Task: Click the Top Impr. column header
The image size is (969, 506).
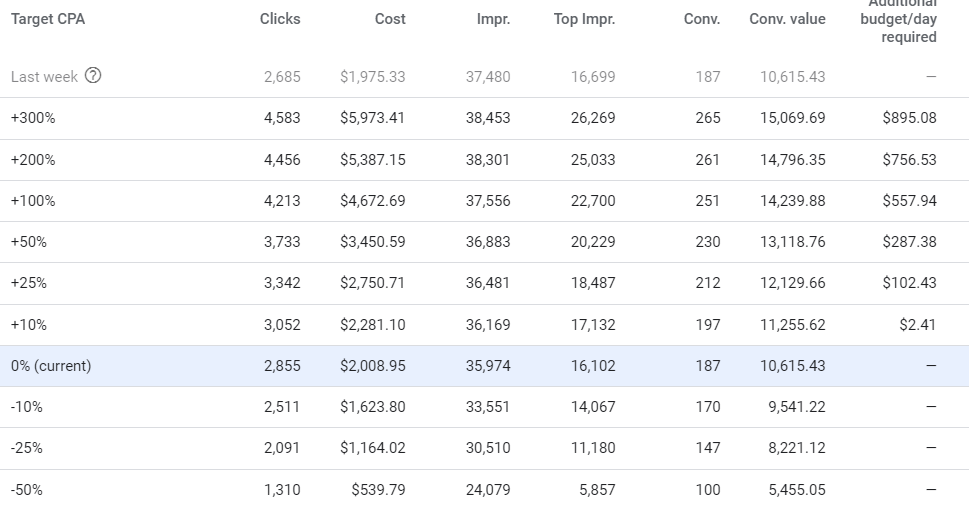Action: coord(584,19)
